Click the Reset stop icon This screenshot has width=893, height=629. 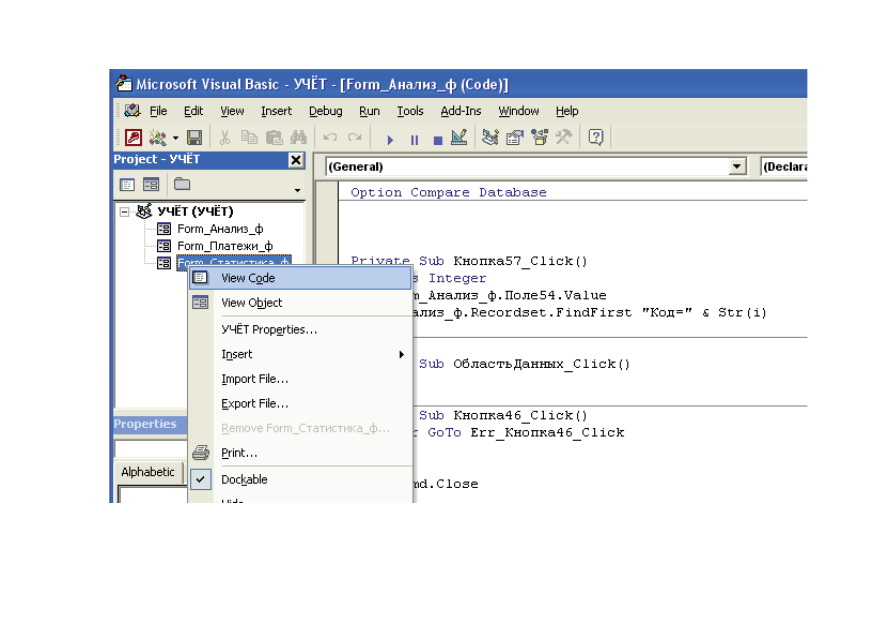click(437, 140)
